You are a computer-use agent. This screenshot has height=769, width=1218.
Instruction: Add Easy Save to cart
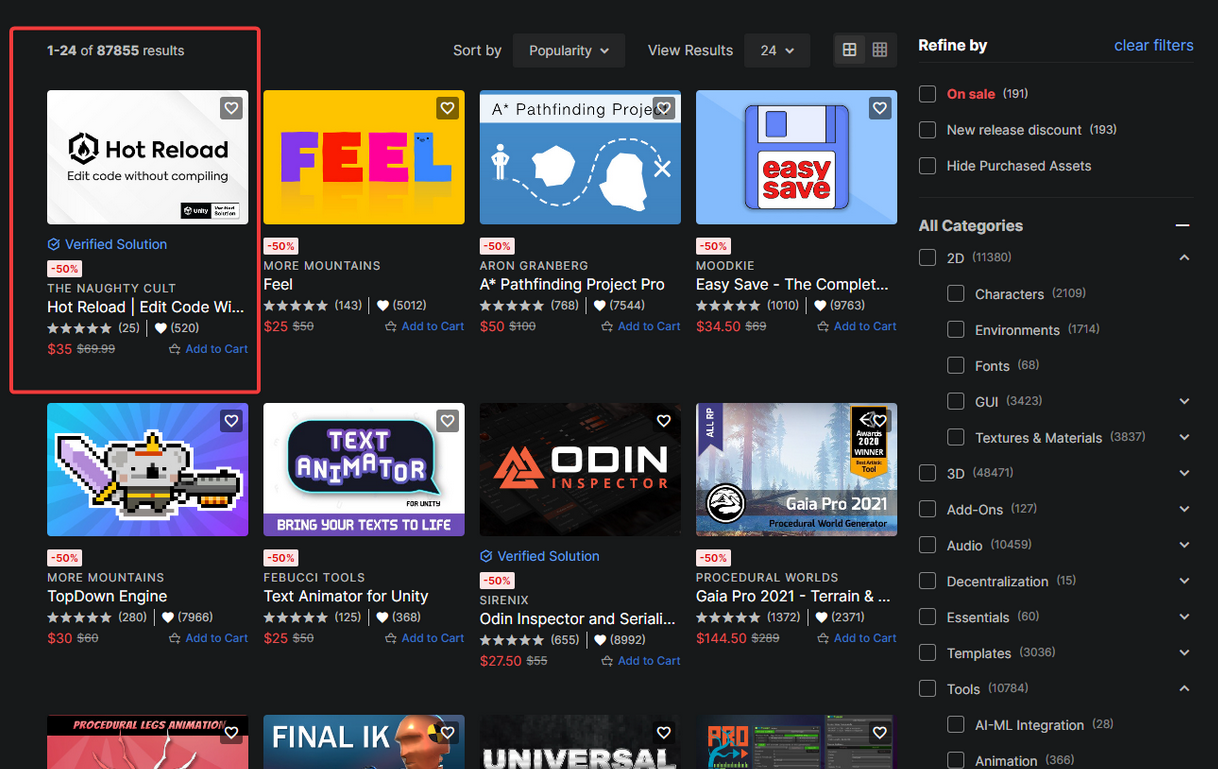tap(856, 326)
